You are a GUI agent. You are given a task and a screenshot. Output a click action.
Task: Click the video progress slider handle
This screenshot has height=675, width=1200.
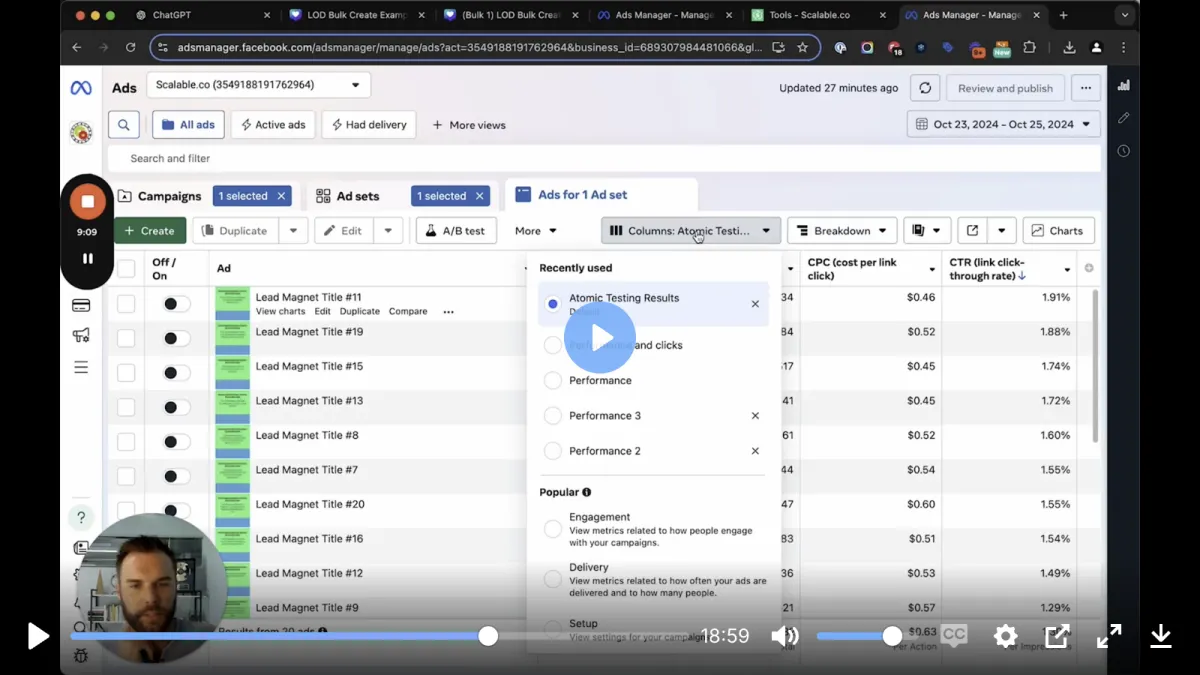point(488,636)
